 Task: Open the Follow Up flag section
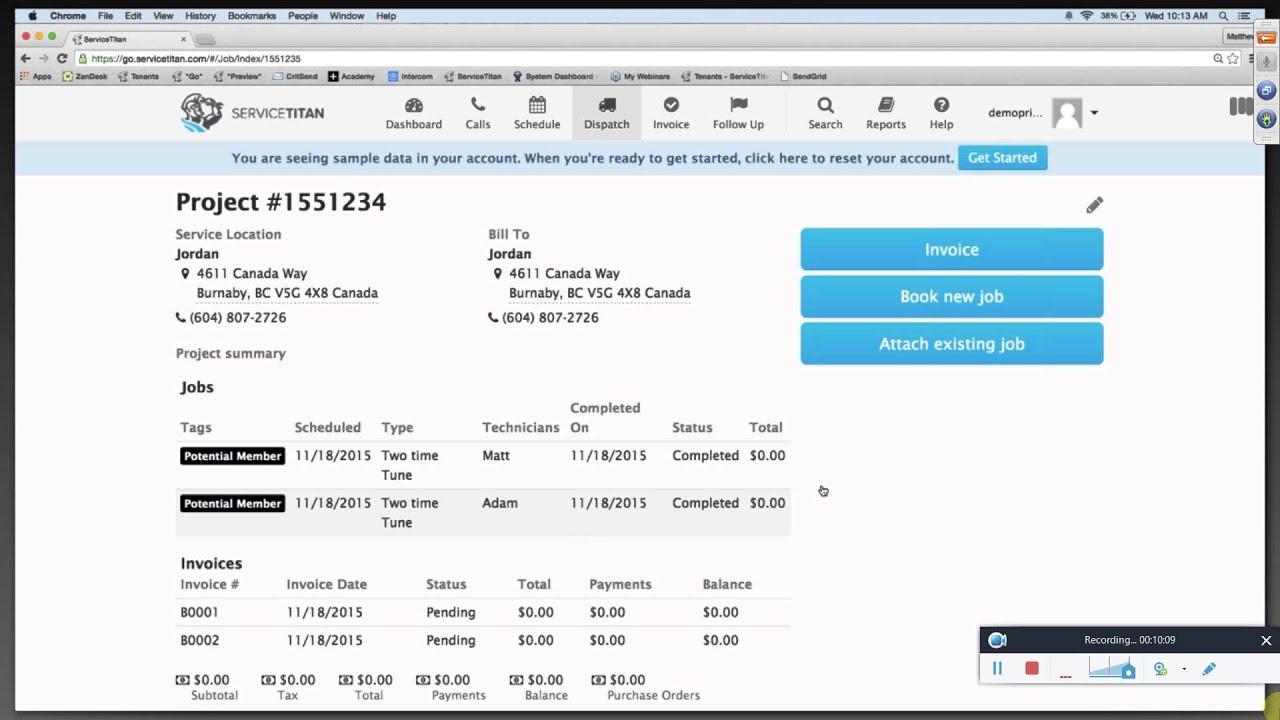738,113
